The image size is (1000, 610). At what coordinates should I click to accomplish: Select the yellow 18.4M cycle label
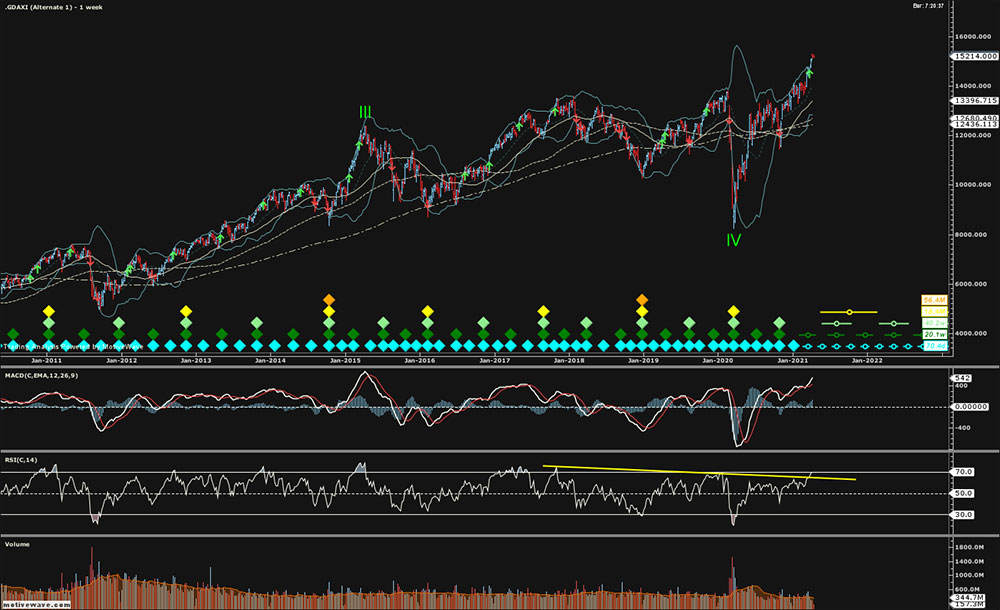pos(934,311)
